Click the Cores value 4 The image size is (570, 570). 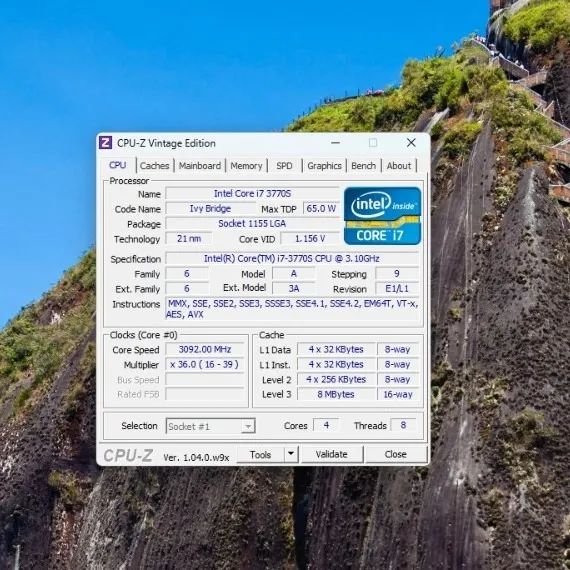pyautogui.click(x=326, y=425)
